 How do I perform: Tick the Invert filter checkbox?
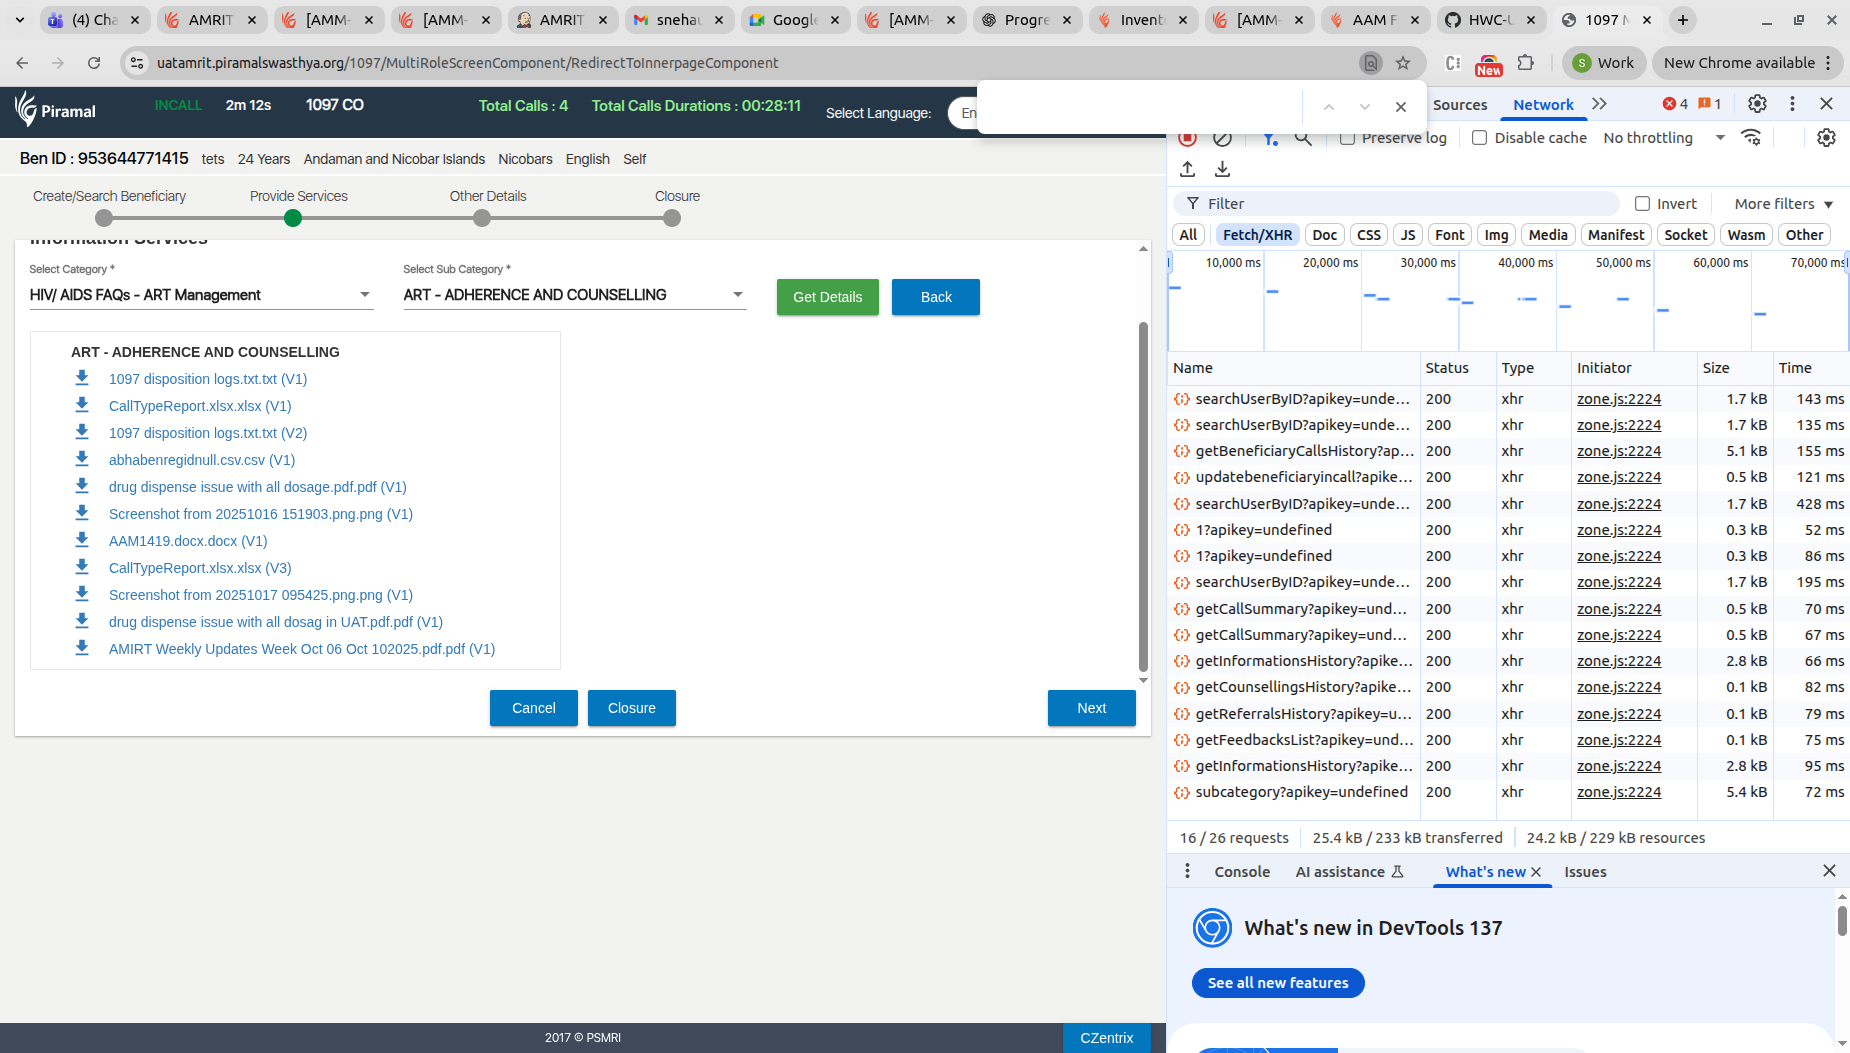pos(1642,204)
